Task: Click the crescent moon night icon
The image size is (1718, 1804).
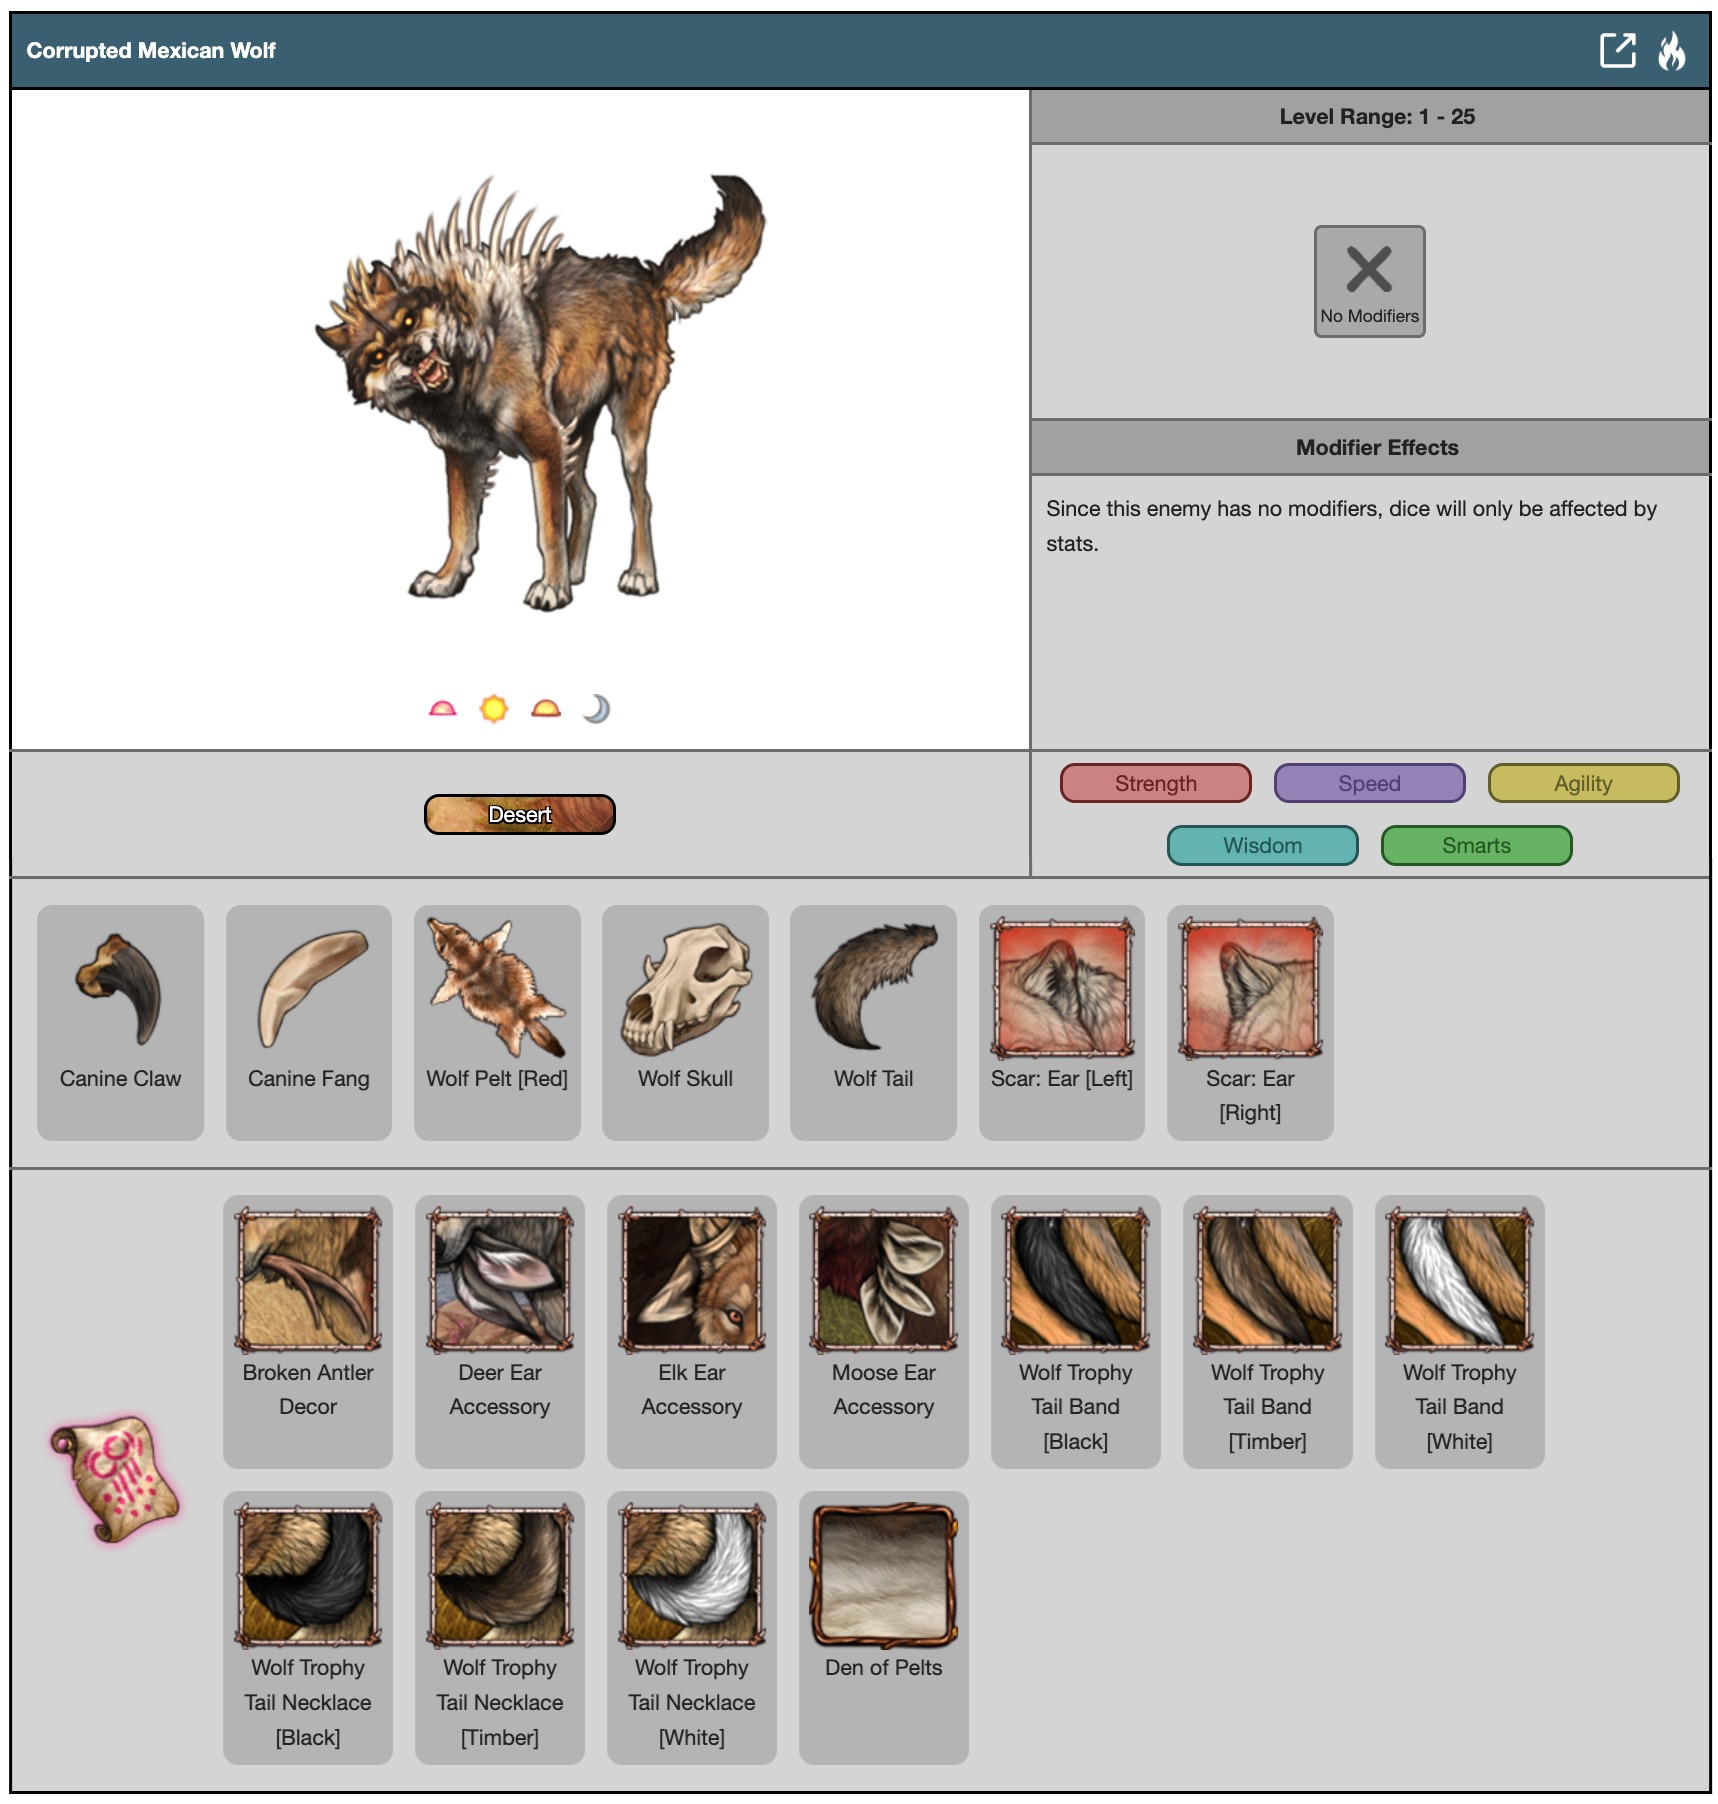Action: [597, 709]
